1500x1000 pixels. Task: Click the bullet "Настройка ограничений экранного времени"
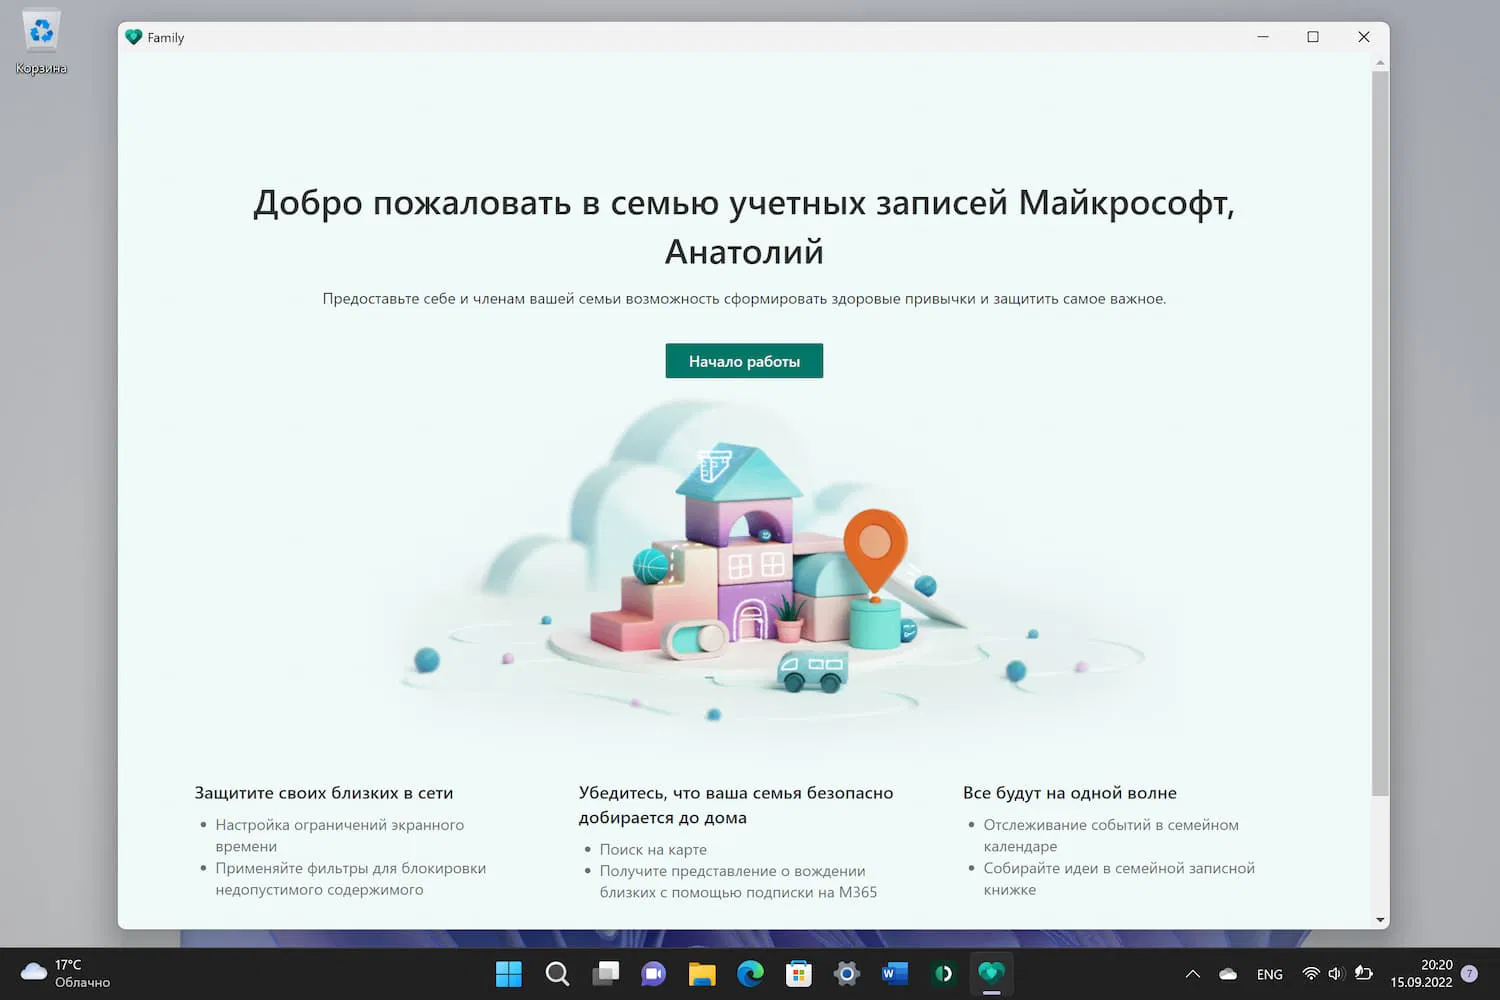click(x=340, y=835)
